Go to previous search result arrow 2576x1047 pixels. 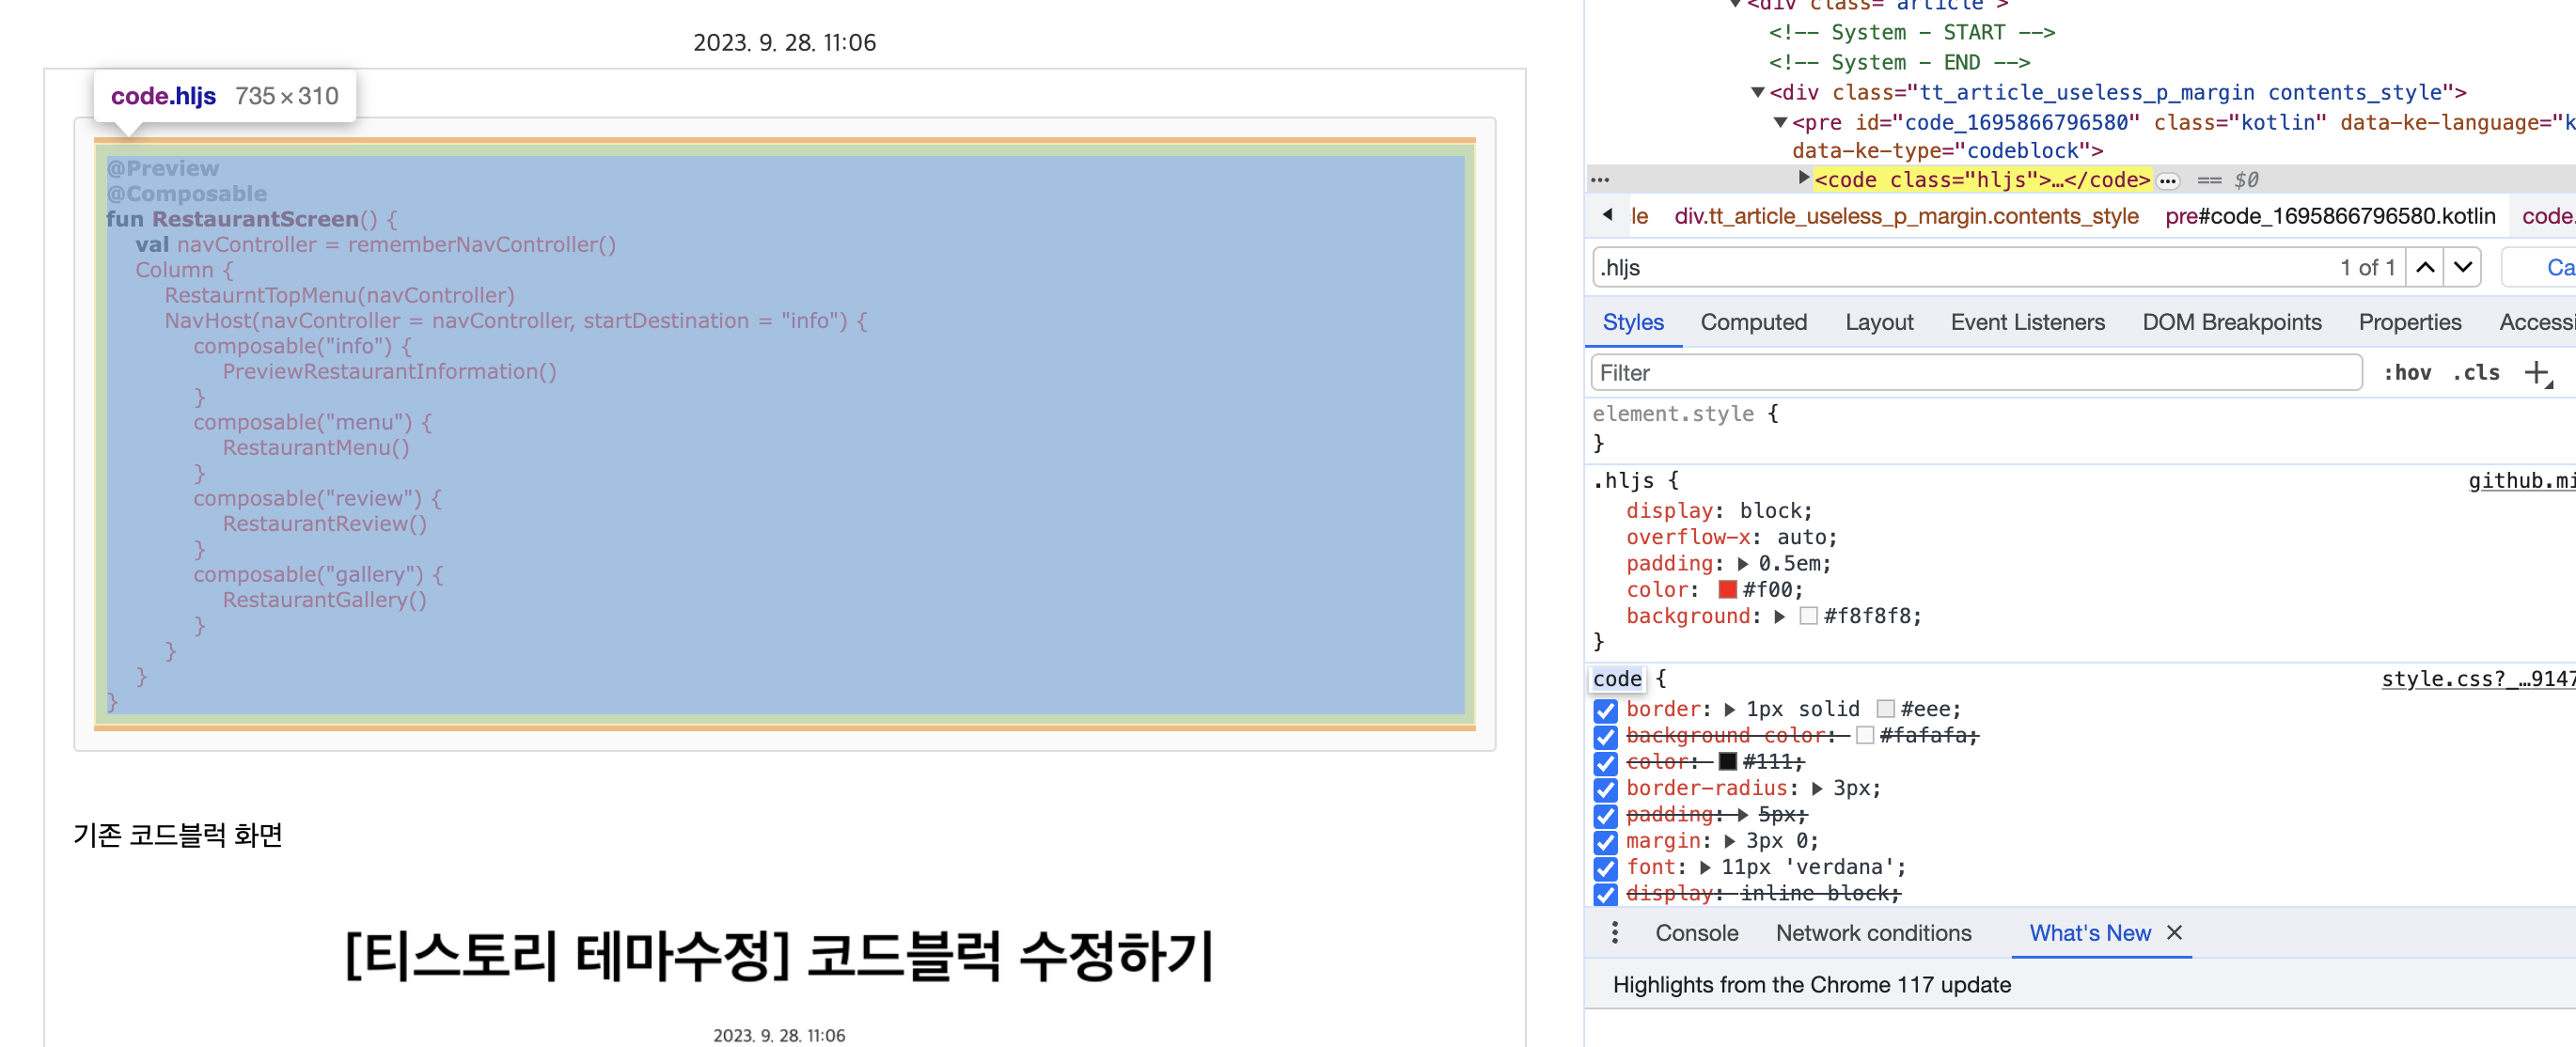tap(2424, 267)
